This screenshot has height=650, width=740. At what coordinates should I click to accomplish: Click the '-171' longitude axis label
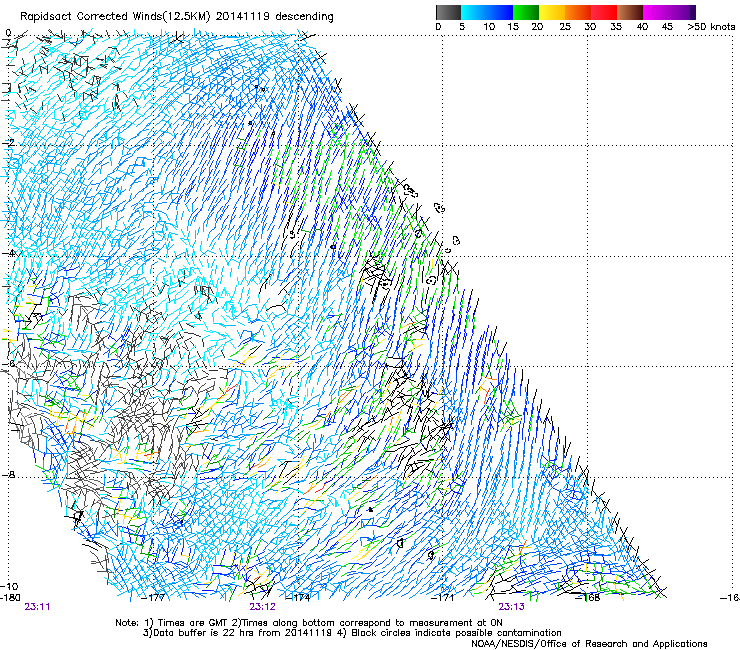(443, 598)
